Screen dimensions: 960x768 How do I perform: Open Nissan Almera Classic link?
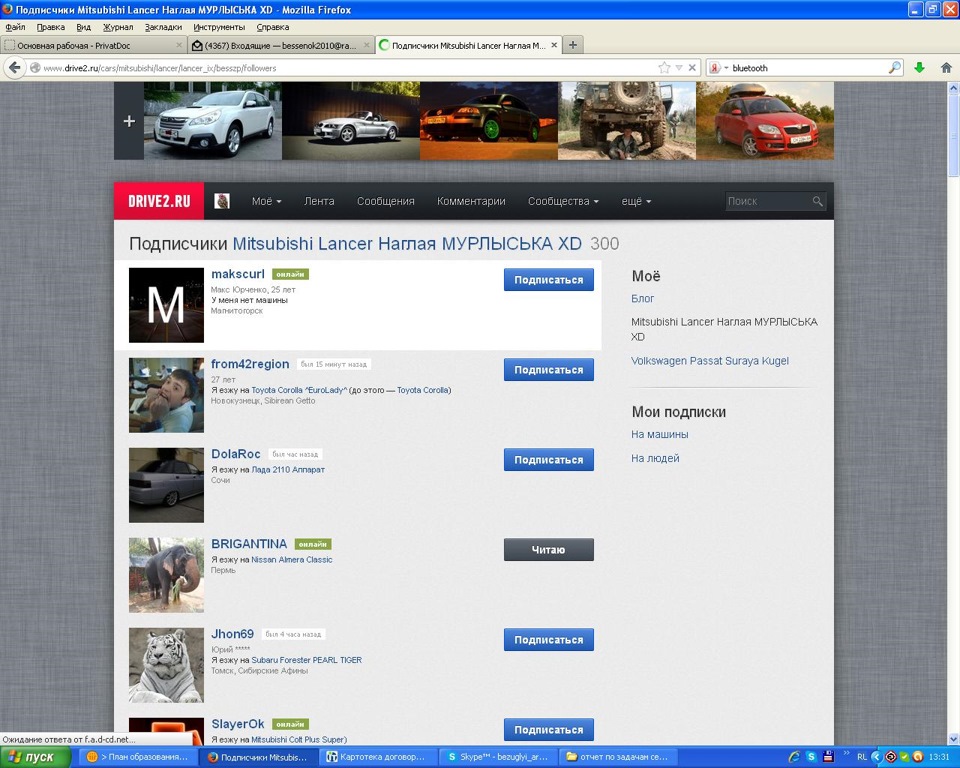coord(291,560)
